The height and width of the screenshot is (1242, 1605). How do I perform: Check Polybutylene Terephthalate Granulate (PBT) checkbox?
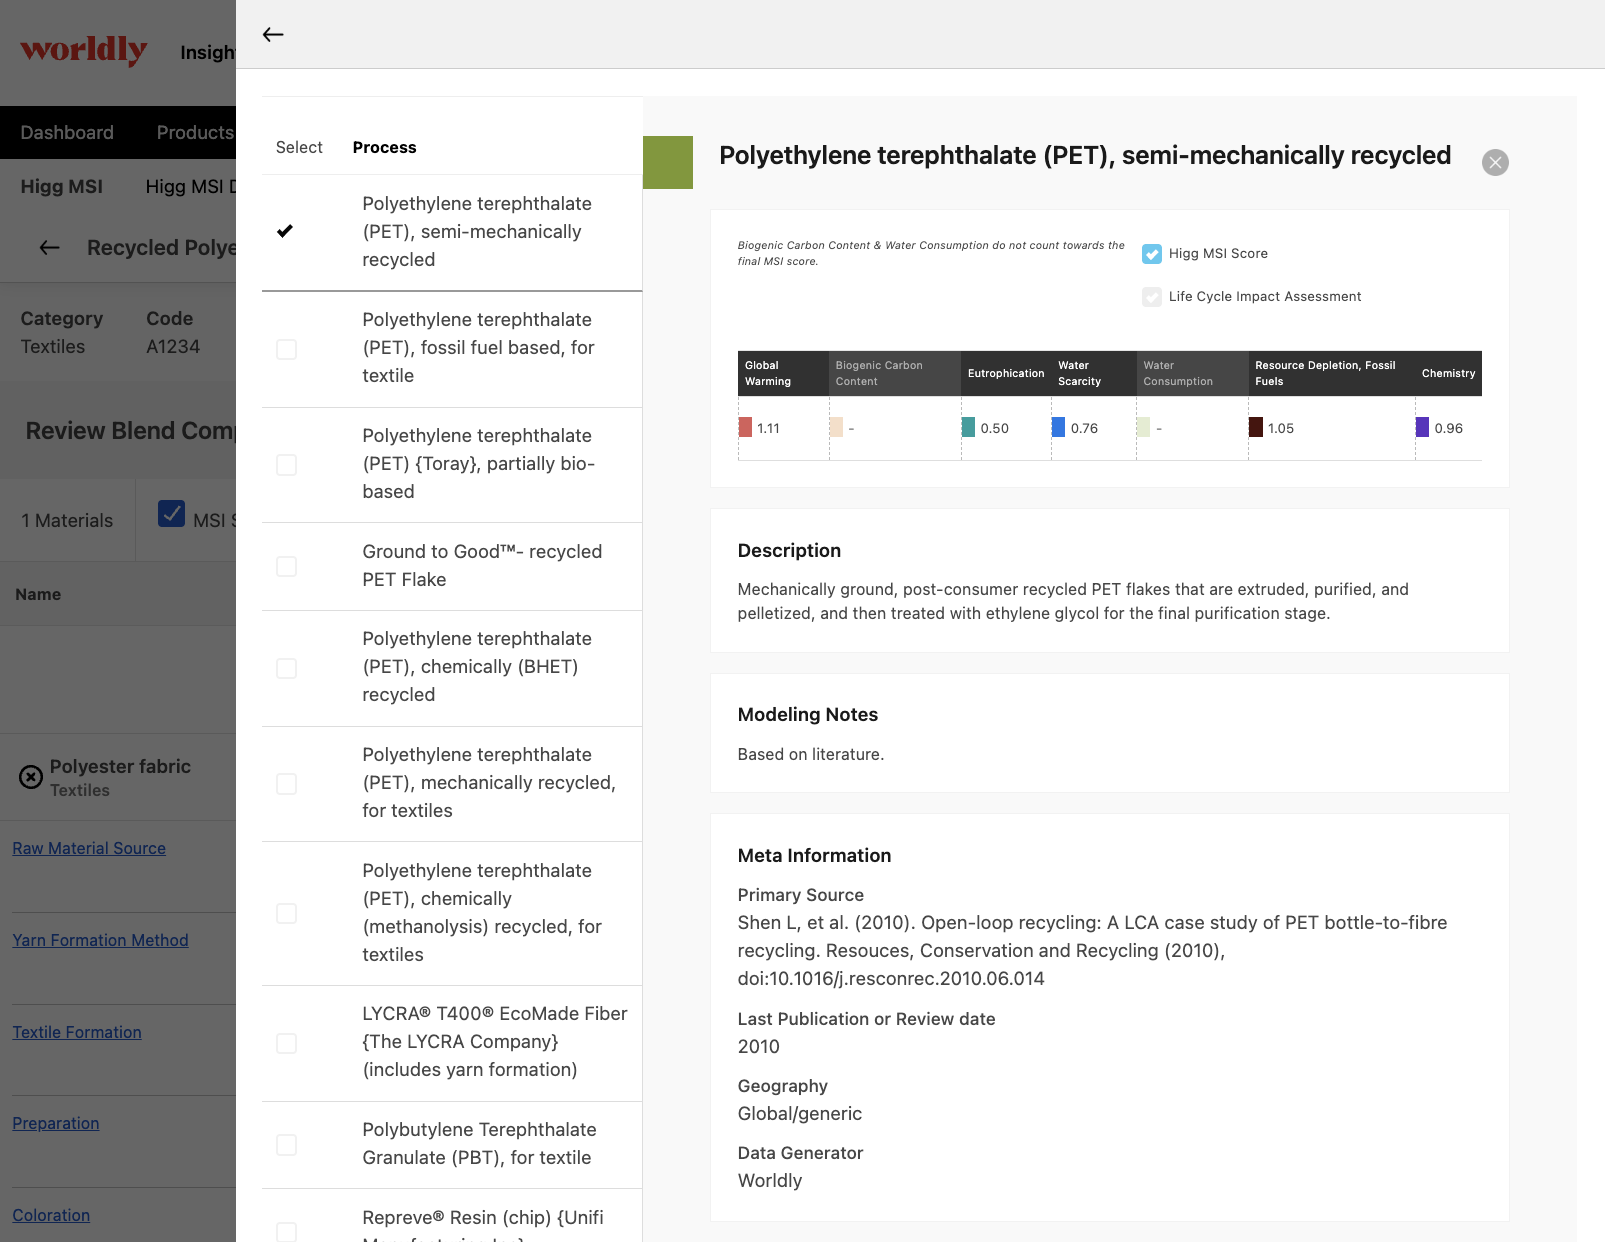point(286,1145)
